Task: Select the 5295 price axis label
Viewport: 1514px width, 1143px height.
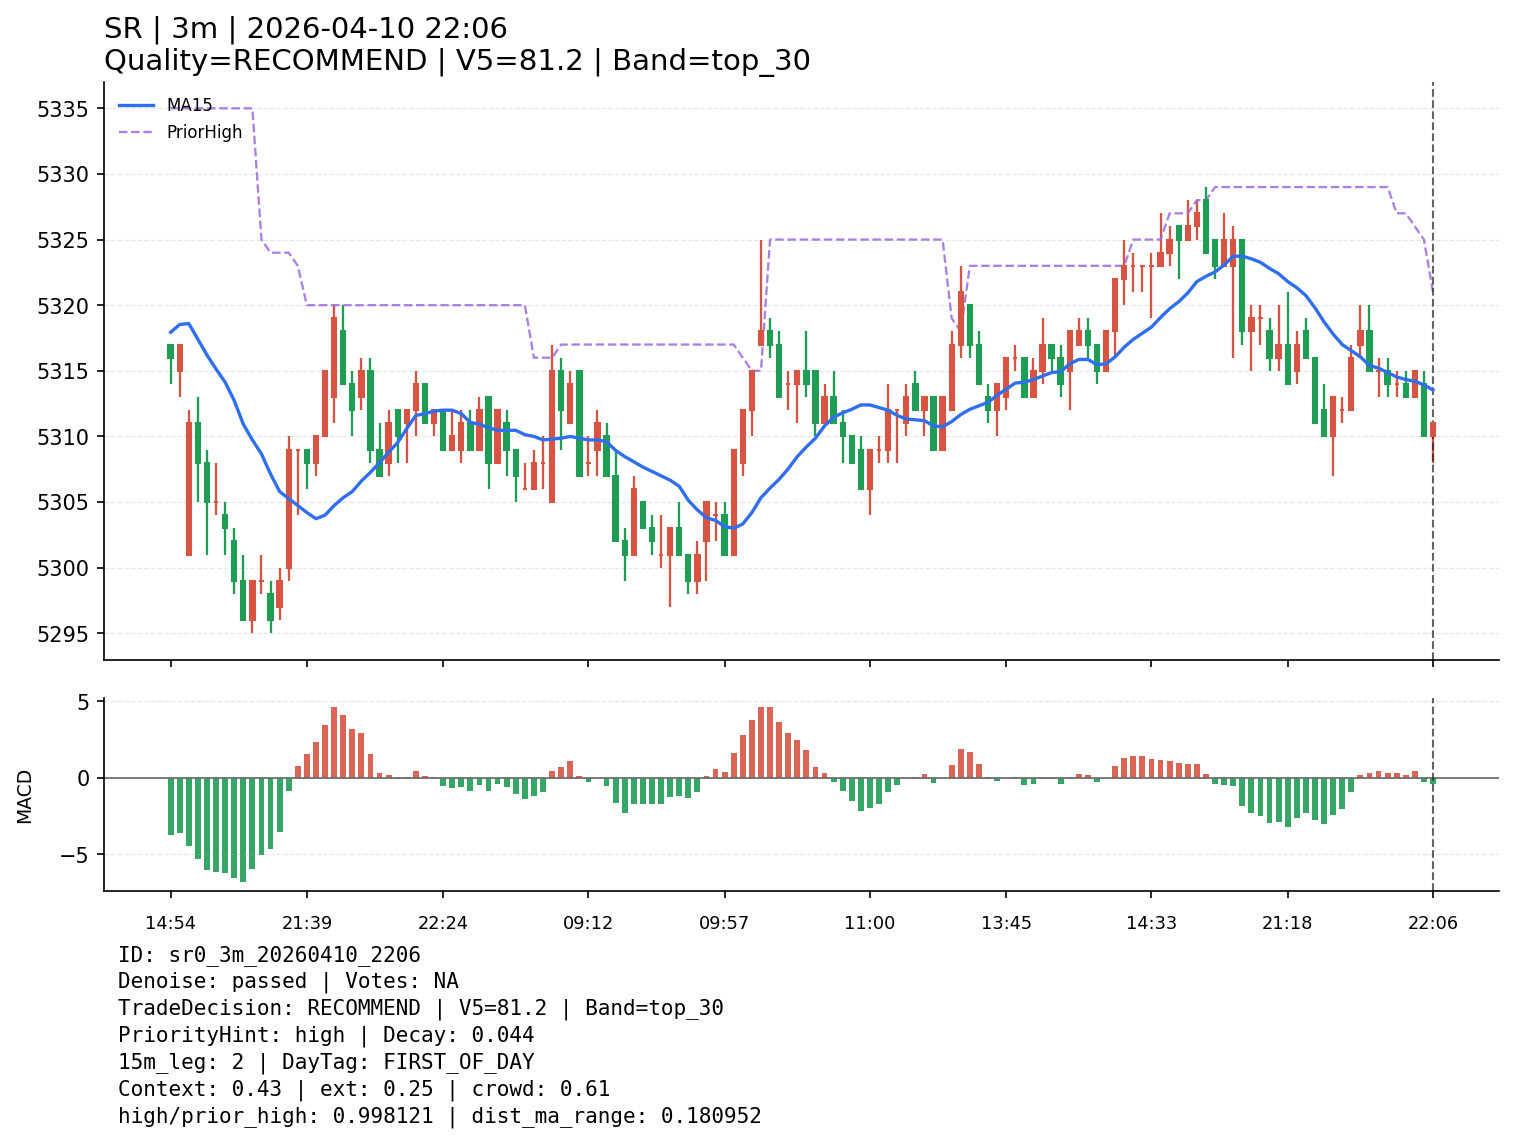Action: pyautogui.click(x=63, y=634)
